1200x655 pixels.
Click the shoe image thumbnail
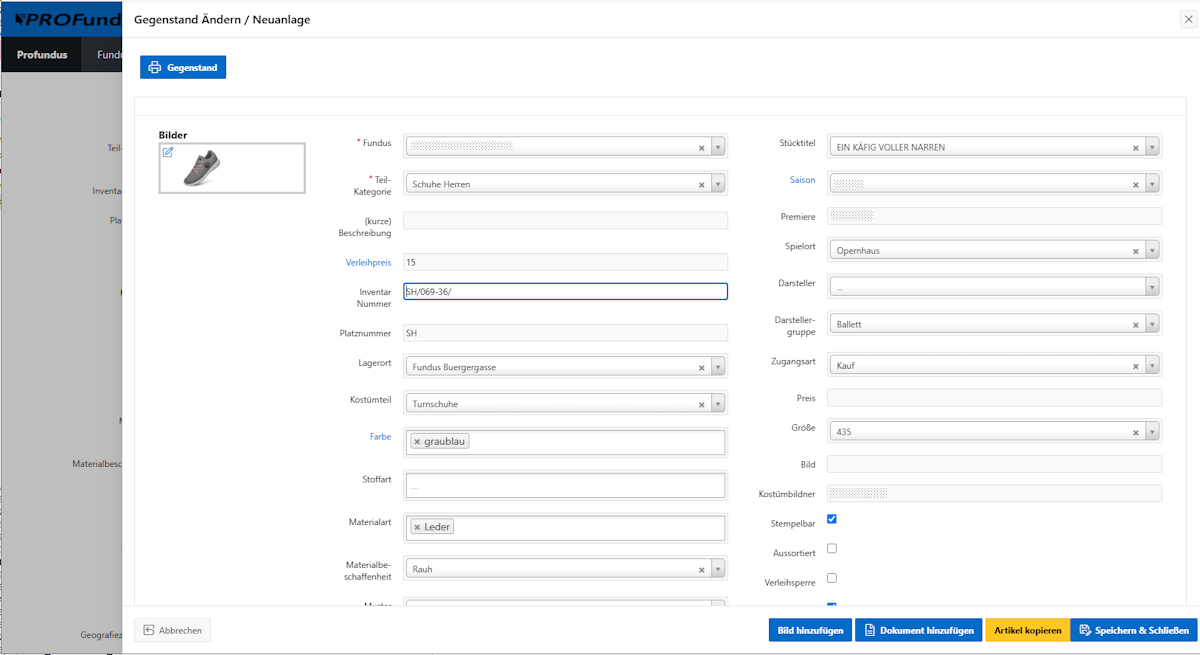(203, 168)
